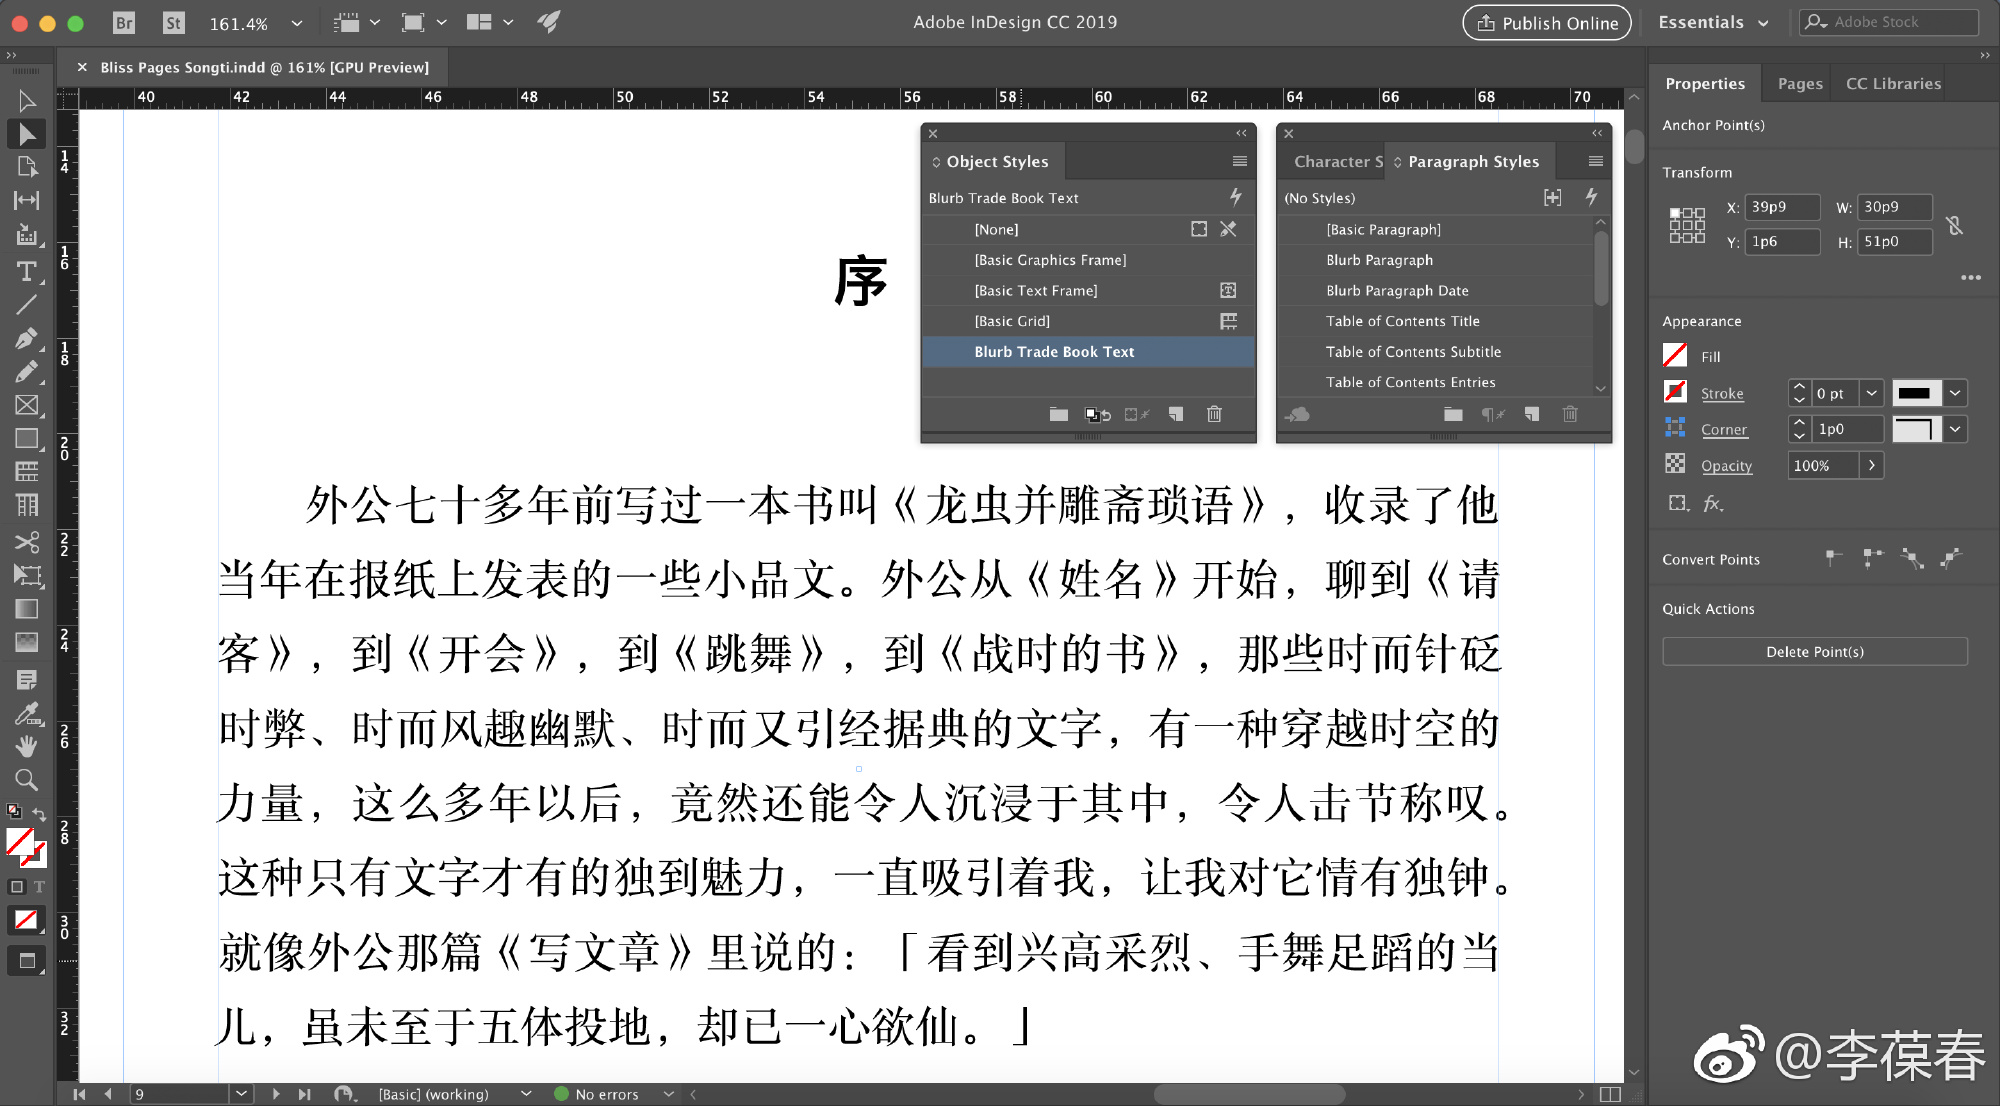2000x1106 pixels.
Task: Select the Hand tool
Action: (x=27, y=746)
